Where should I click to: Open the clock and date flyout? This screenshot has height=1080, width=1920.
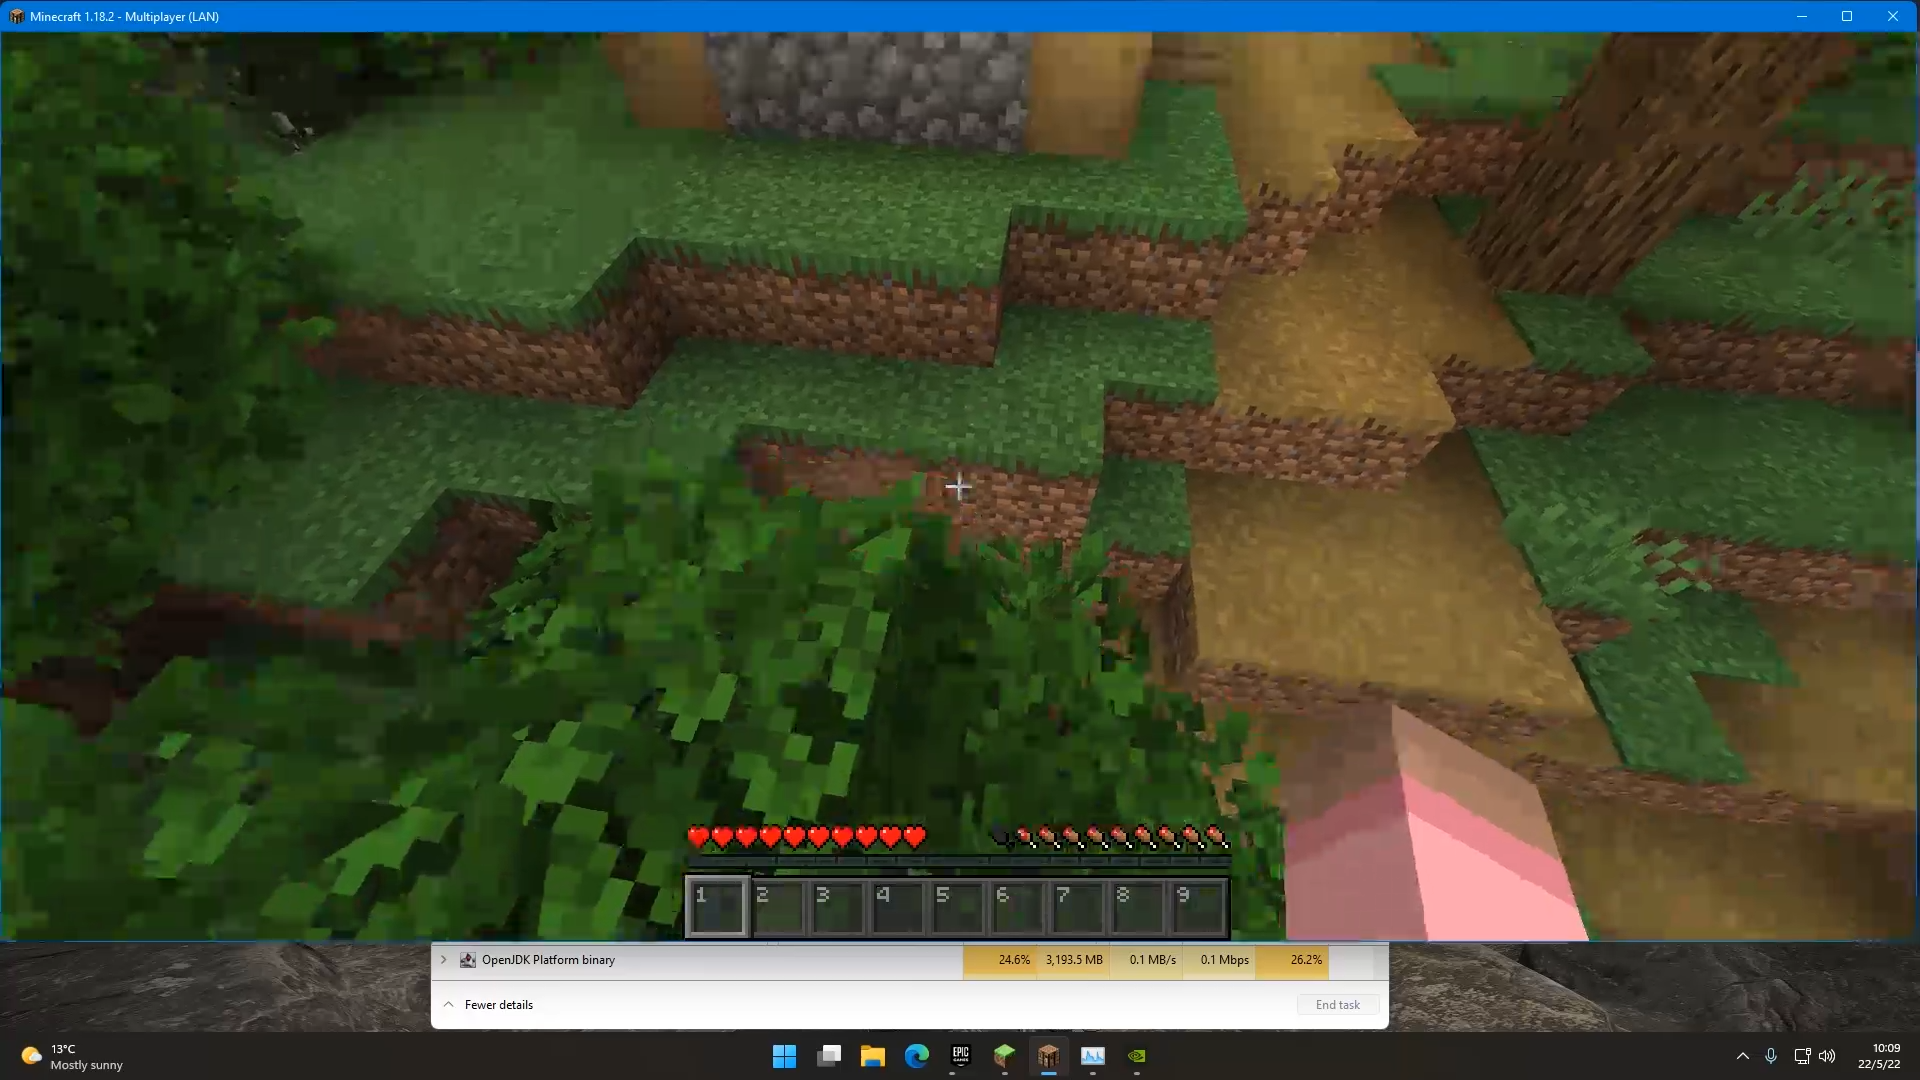pos(1879,1056)
